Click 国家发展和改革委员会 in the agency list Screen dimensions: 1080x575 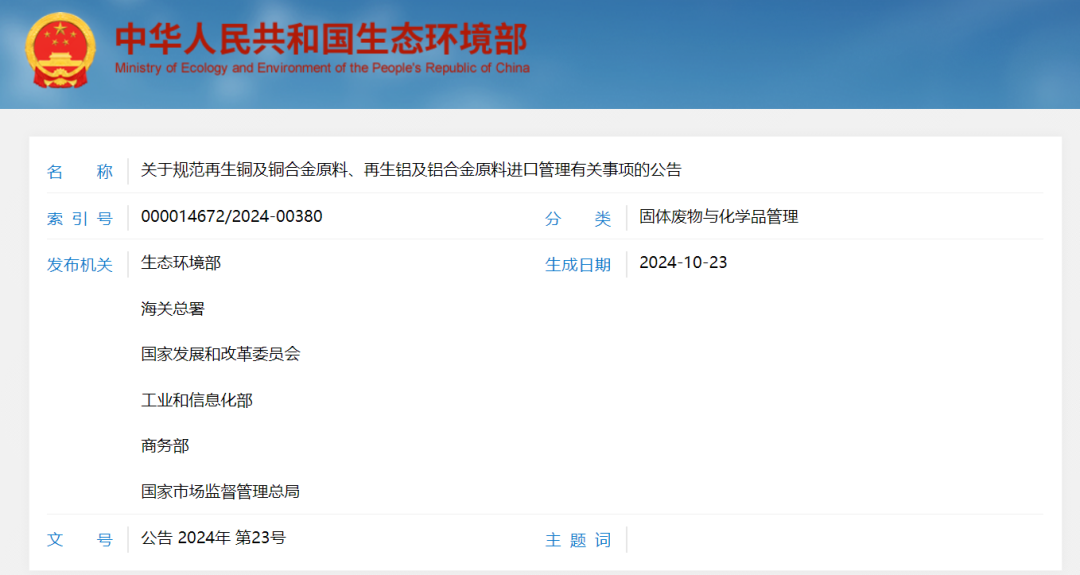tap(220, 354)
